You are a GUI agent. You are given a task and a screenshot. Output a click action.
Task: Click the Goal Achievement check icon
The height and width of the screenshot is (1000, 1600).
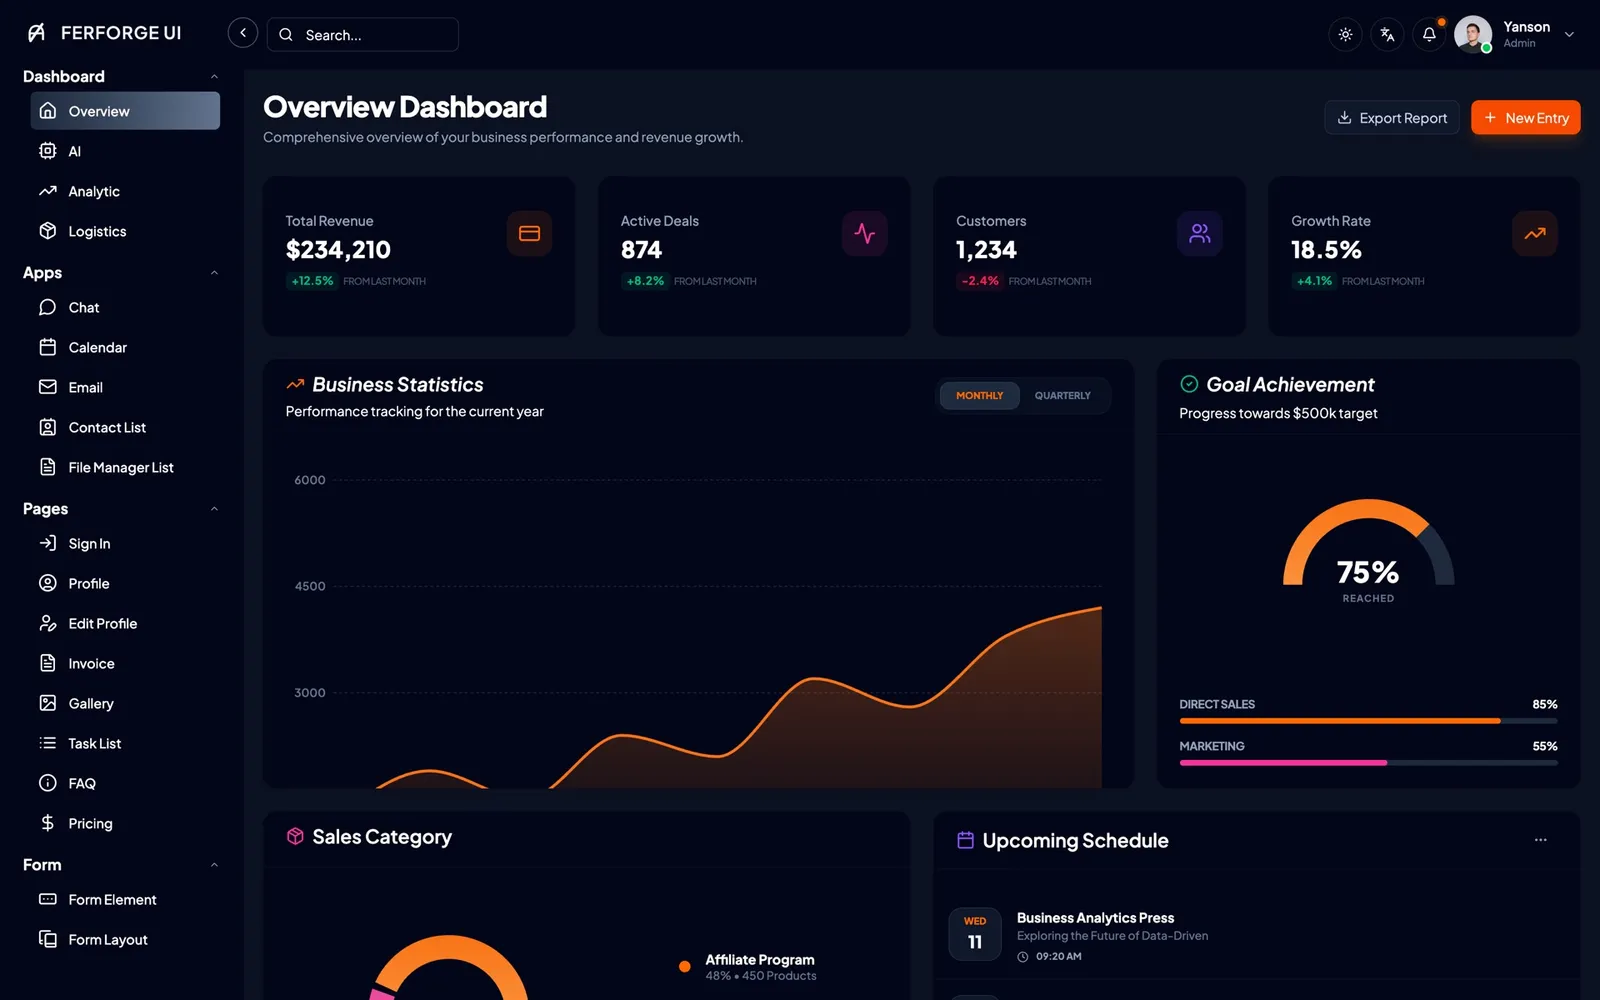[x=1189, y=384]
